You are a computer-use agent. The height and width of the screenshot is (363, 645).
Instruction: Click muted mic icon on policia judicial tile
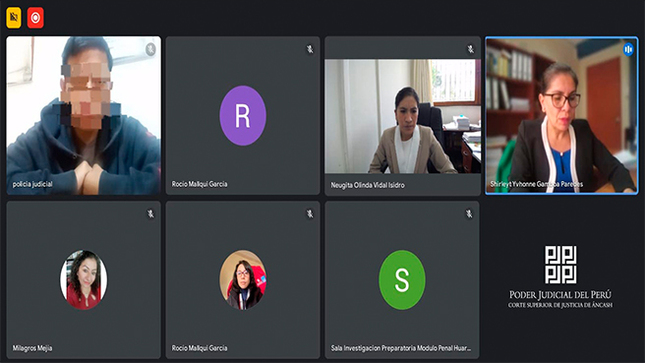tap(151, 49)
